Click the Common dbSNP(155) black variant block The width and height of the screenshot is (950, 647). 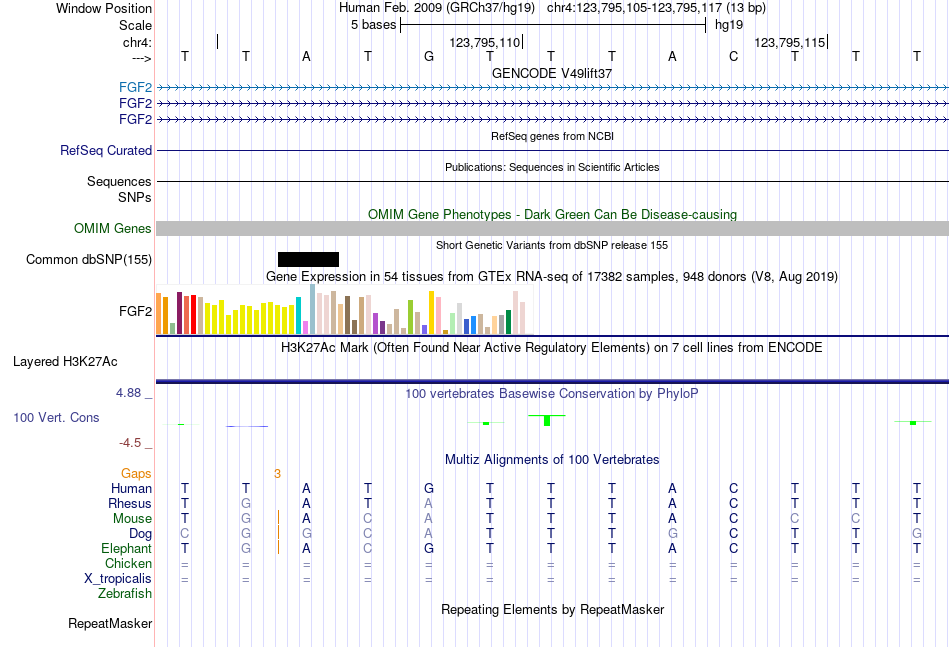coord(308,259)
